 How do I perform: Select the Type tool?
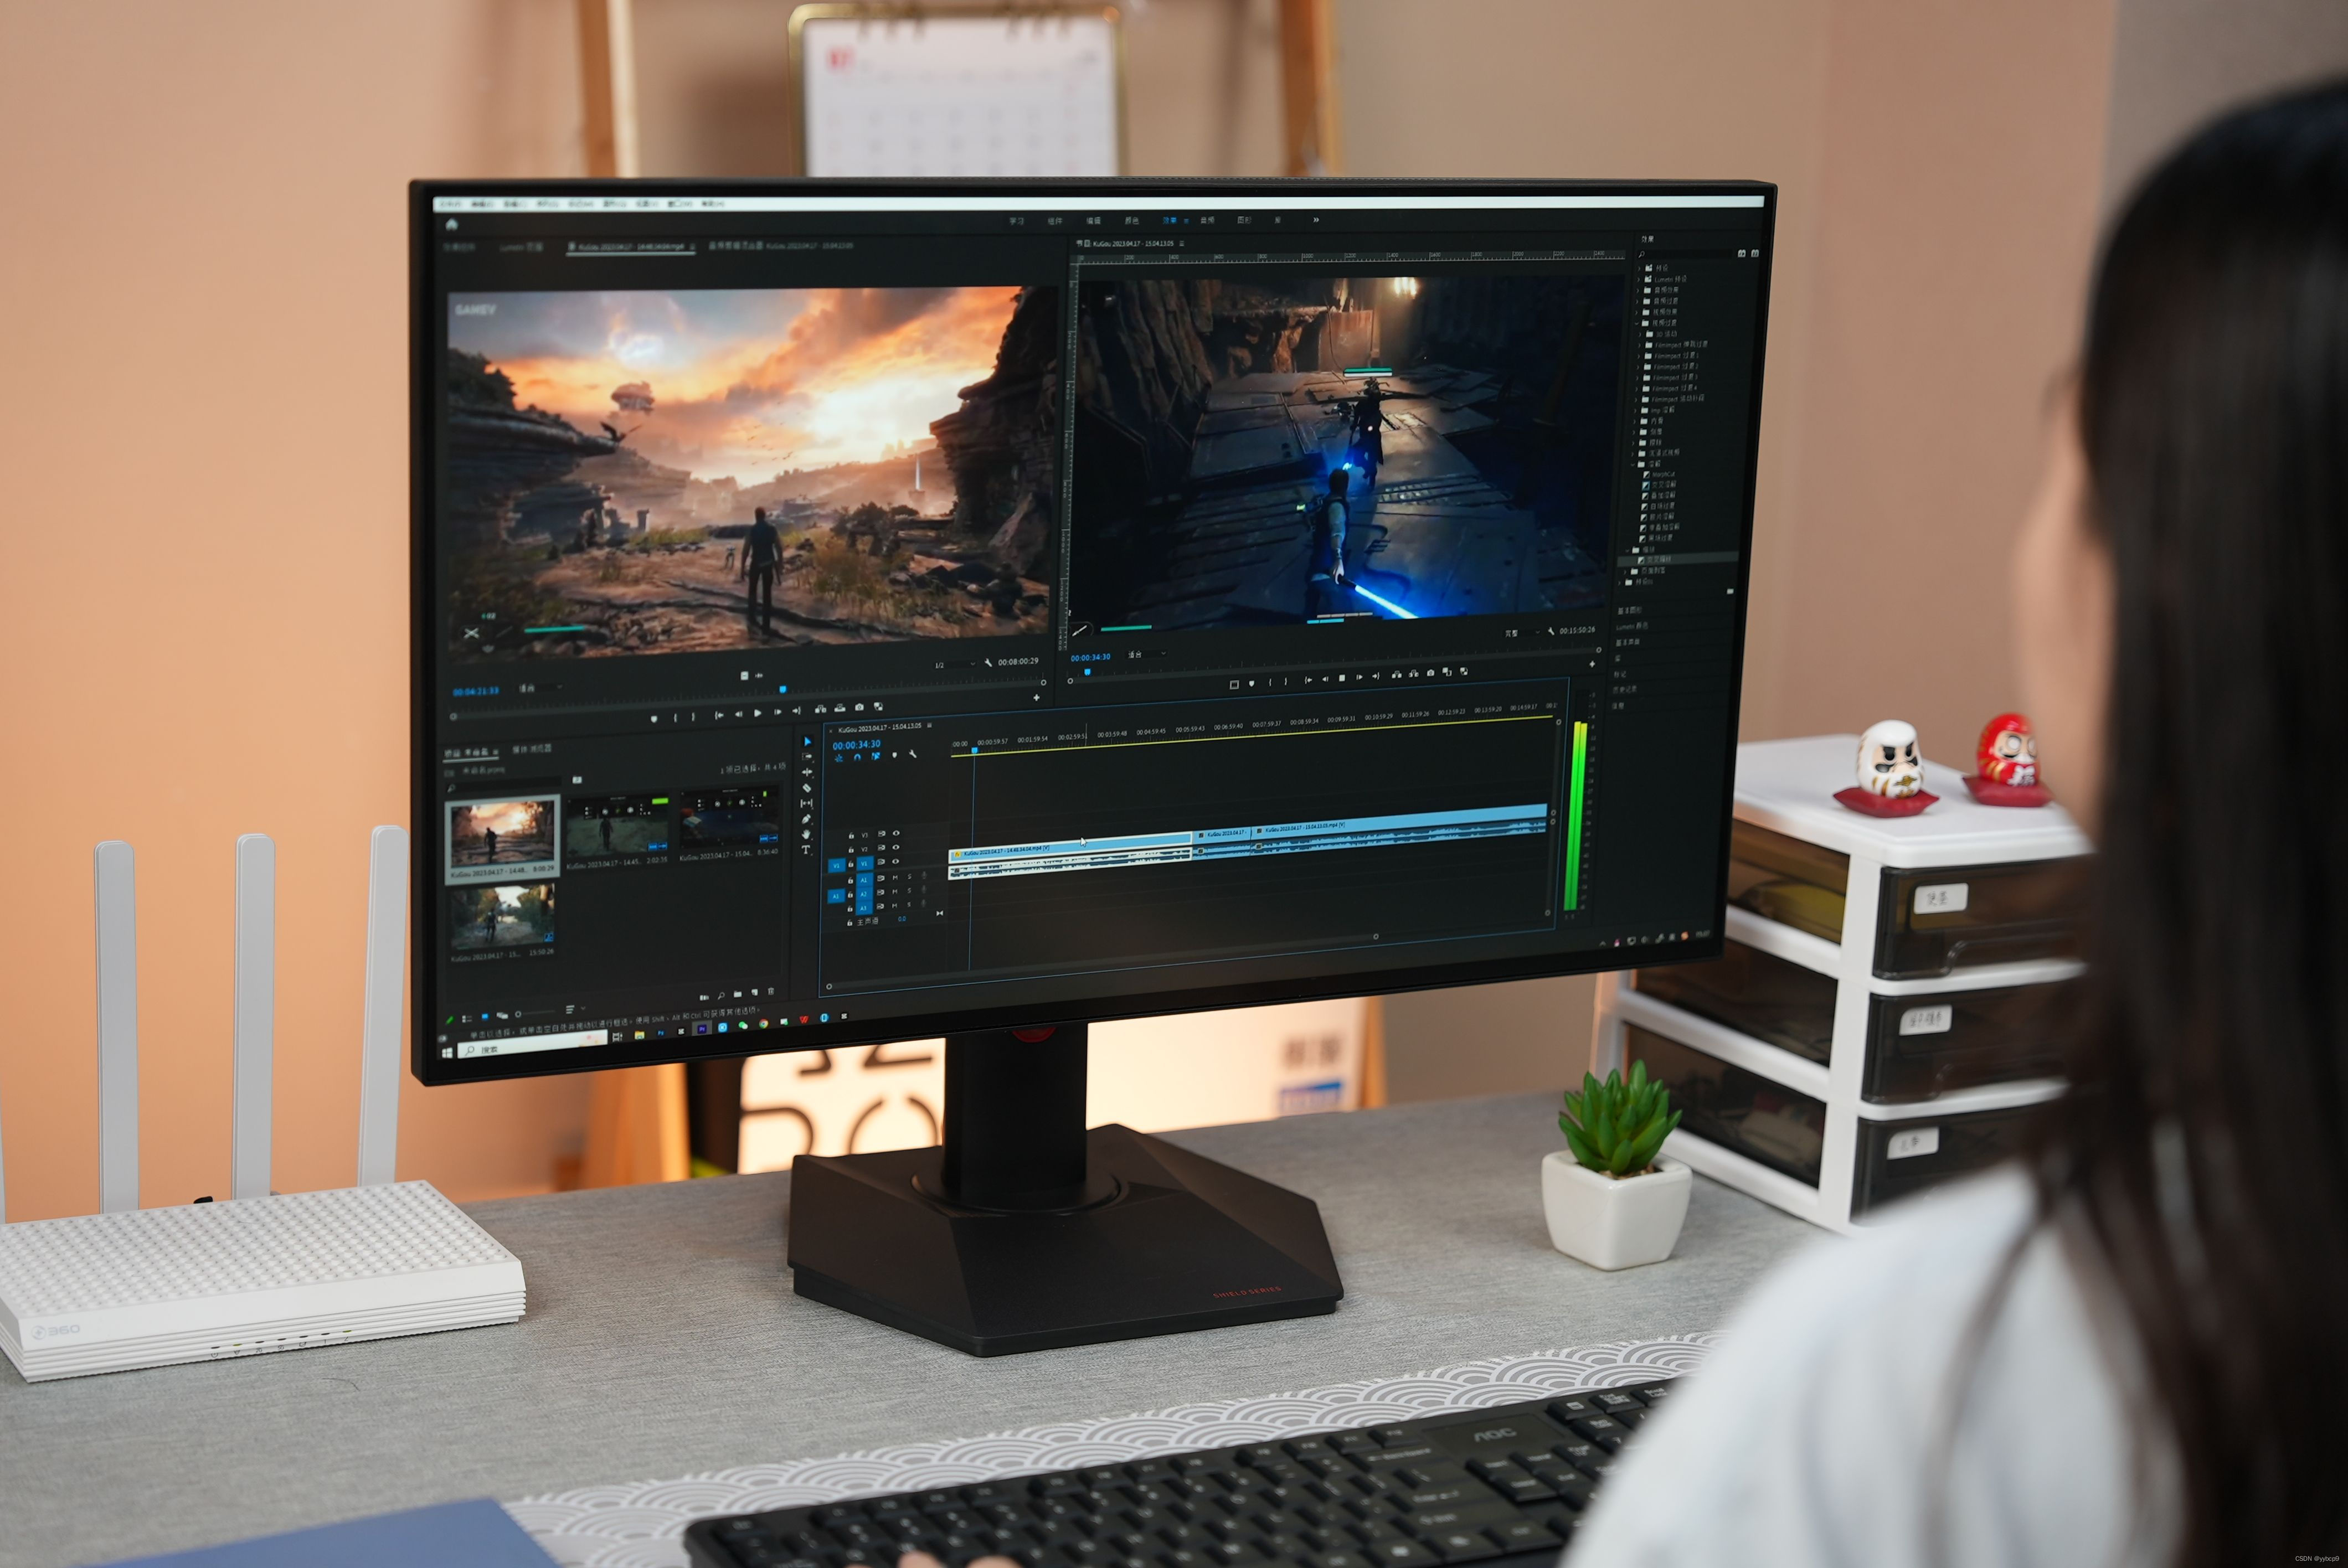(806, 850)
